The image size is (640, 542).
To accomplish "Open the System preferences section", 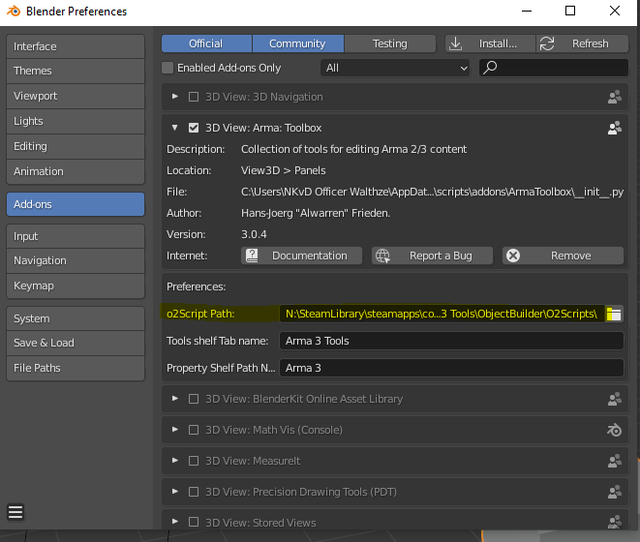I will pyautogui.click(x=76, y=319).
